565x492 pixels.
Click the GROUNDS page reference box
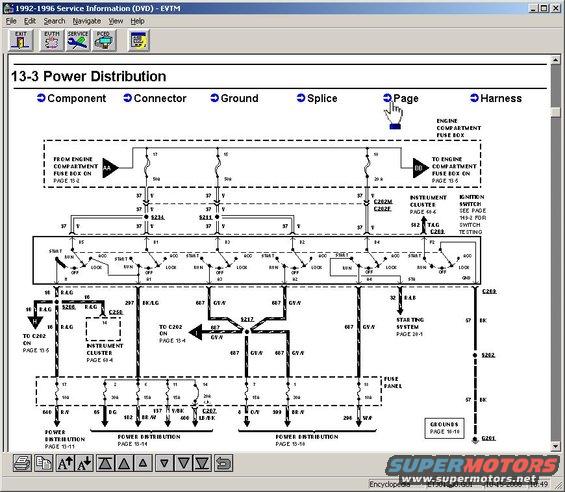444,428
